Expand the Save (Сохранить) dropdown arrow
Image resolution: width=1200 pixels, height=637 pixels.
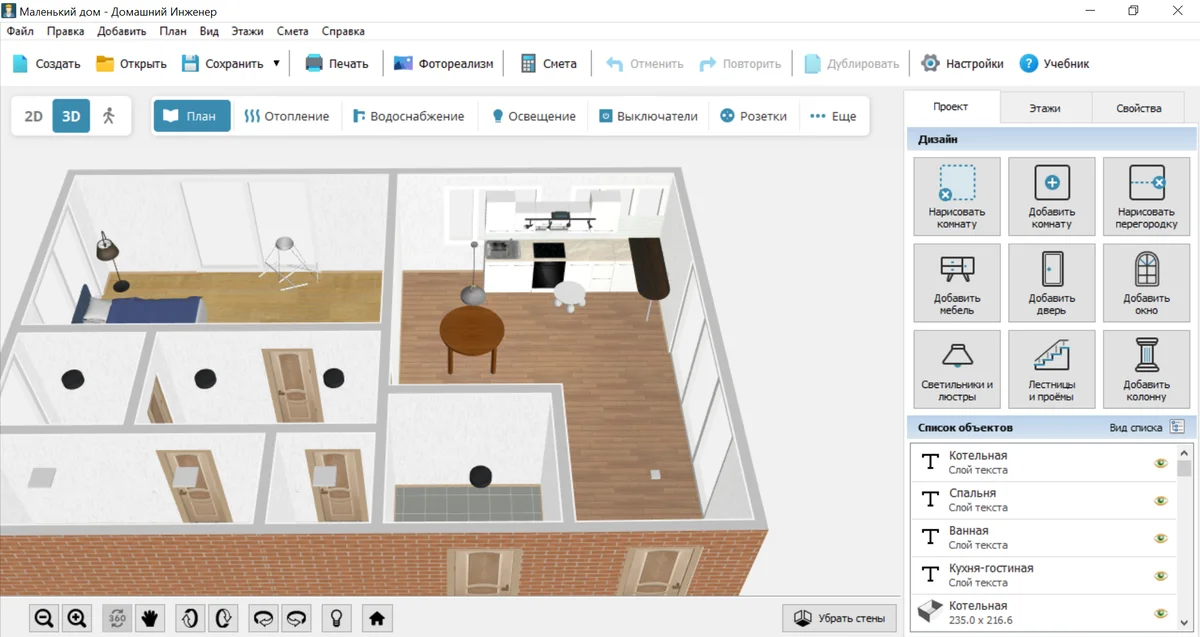point(276,63)
